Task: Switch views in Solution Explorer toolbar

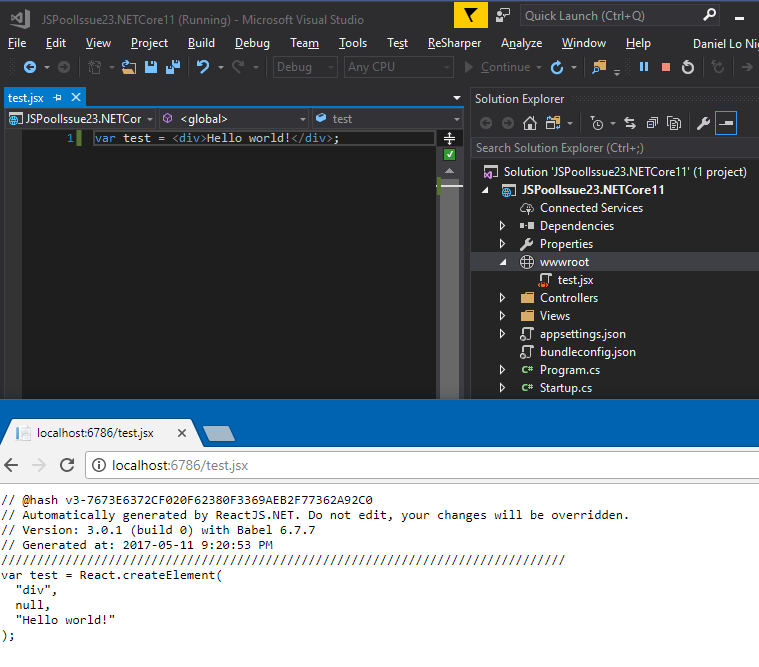Action: click(x=553, y=123)
